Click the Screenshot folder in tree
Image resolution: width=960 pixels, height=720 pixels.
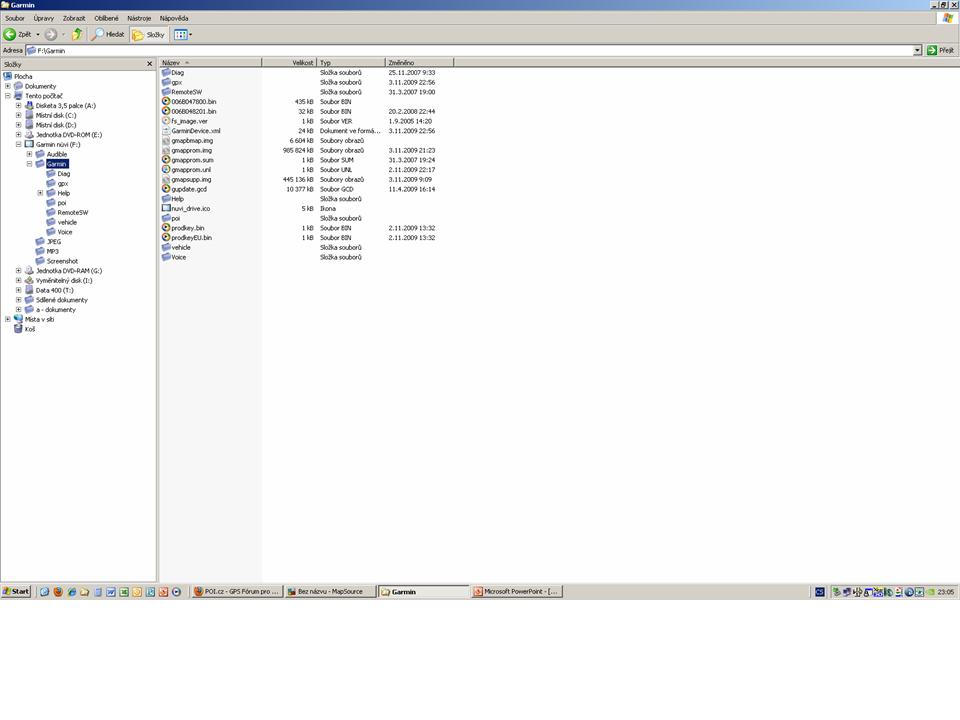pyautogui.click(x=61, y=261)
